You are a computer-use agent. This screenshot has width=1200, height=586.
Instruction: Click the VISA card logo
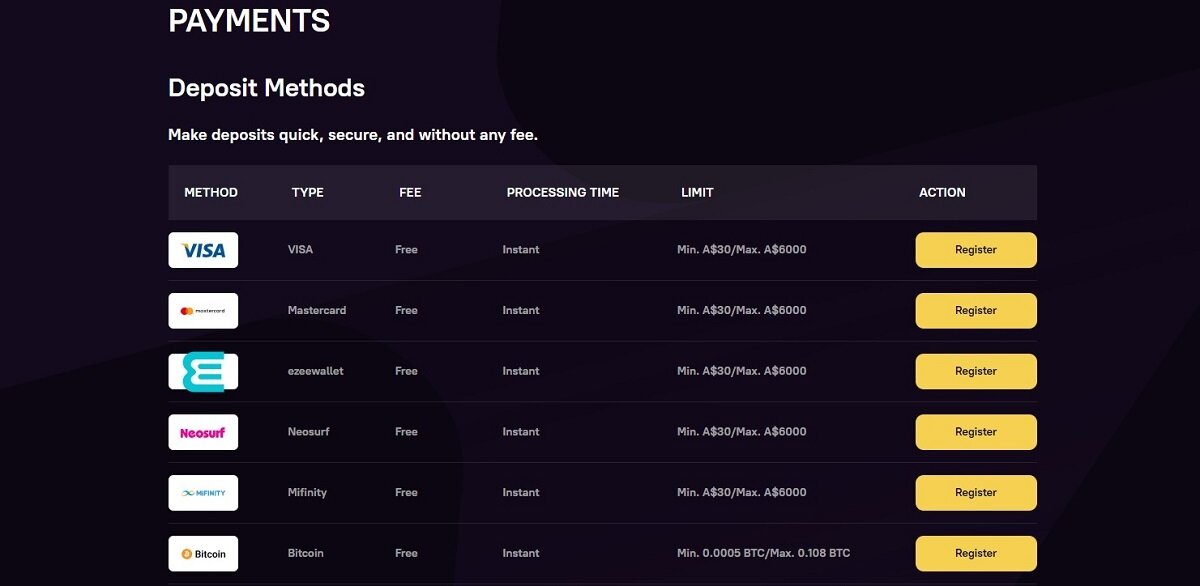(203, 250)
